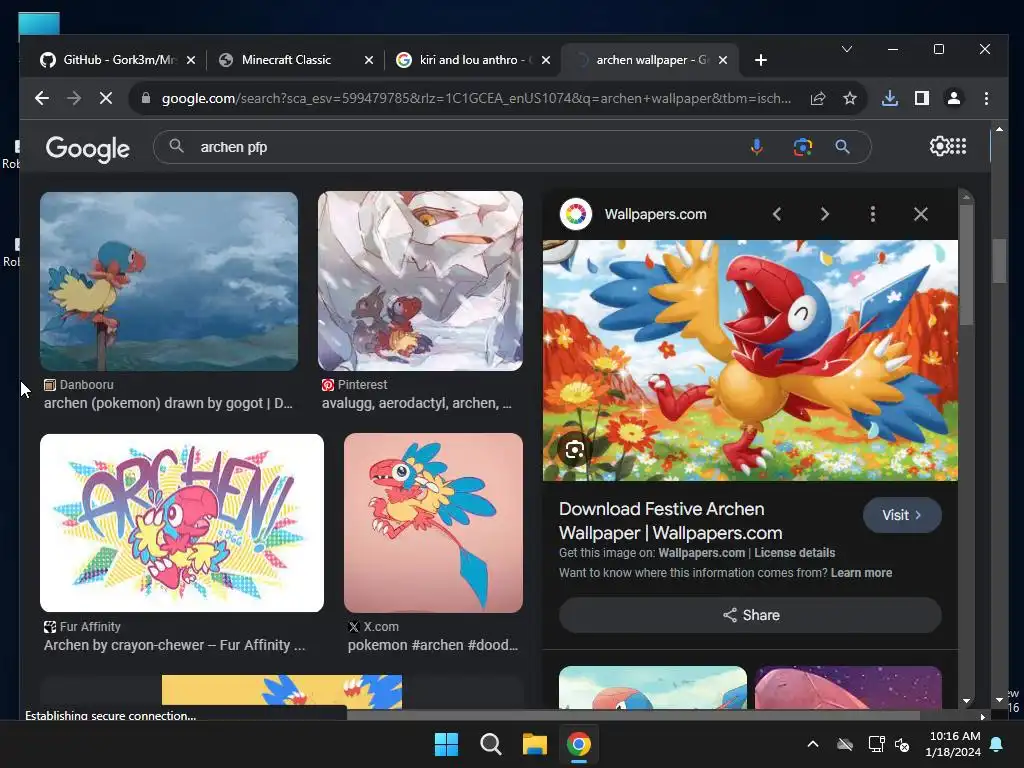
Task: Open the Danbooru archen image thumbnail
Action: click(x=168, y=281)
